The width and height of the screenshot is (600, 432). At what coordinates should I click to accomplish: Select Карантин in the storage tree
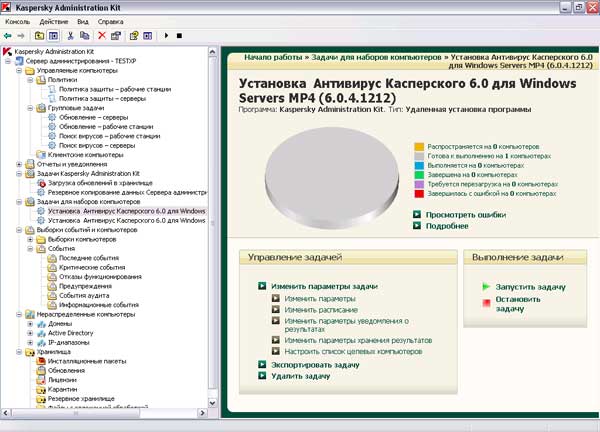click(60, 389)
